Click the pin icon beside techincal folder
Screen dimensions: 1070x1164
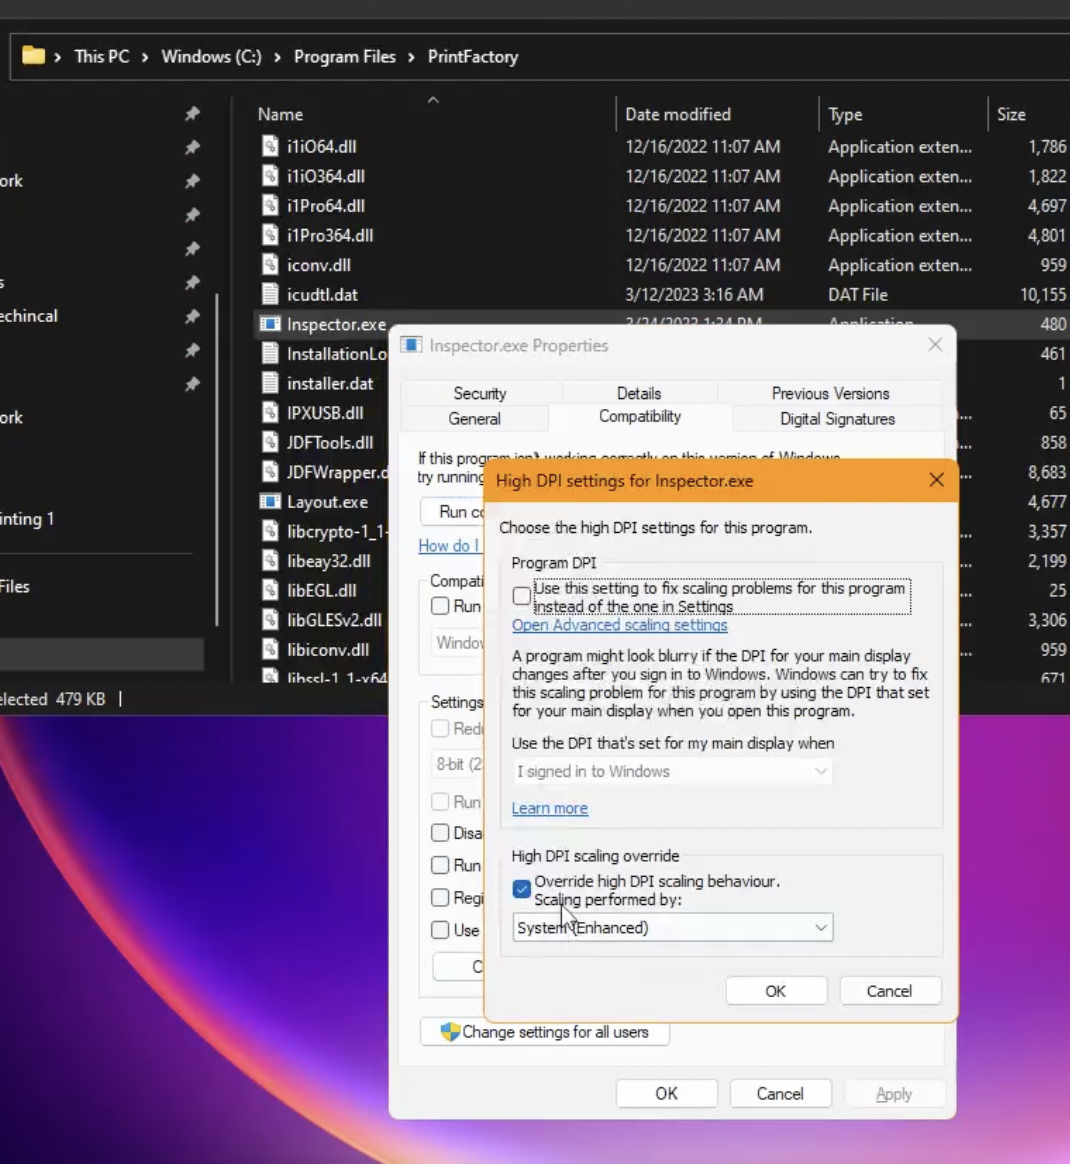(x=192, y=316)
